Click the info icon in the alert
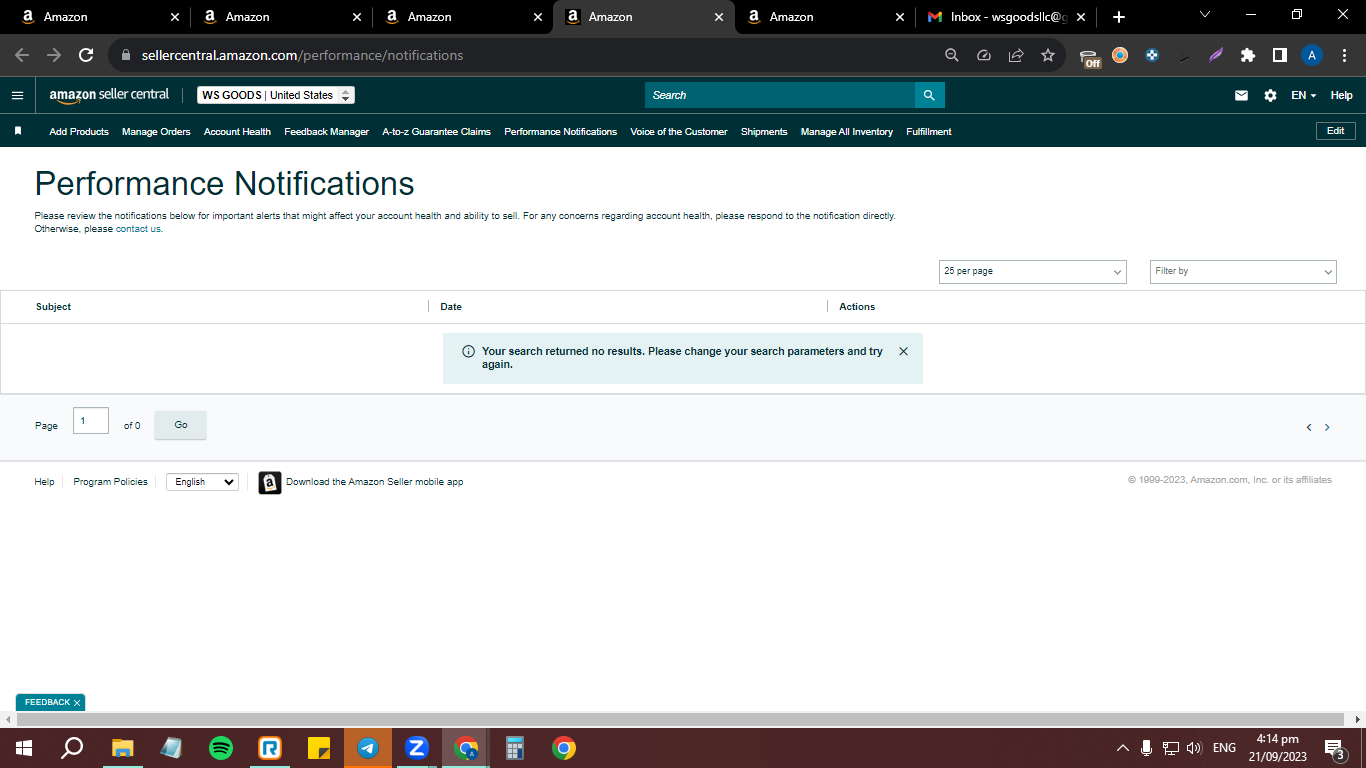 [x=468, y=352]
